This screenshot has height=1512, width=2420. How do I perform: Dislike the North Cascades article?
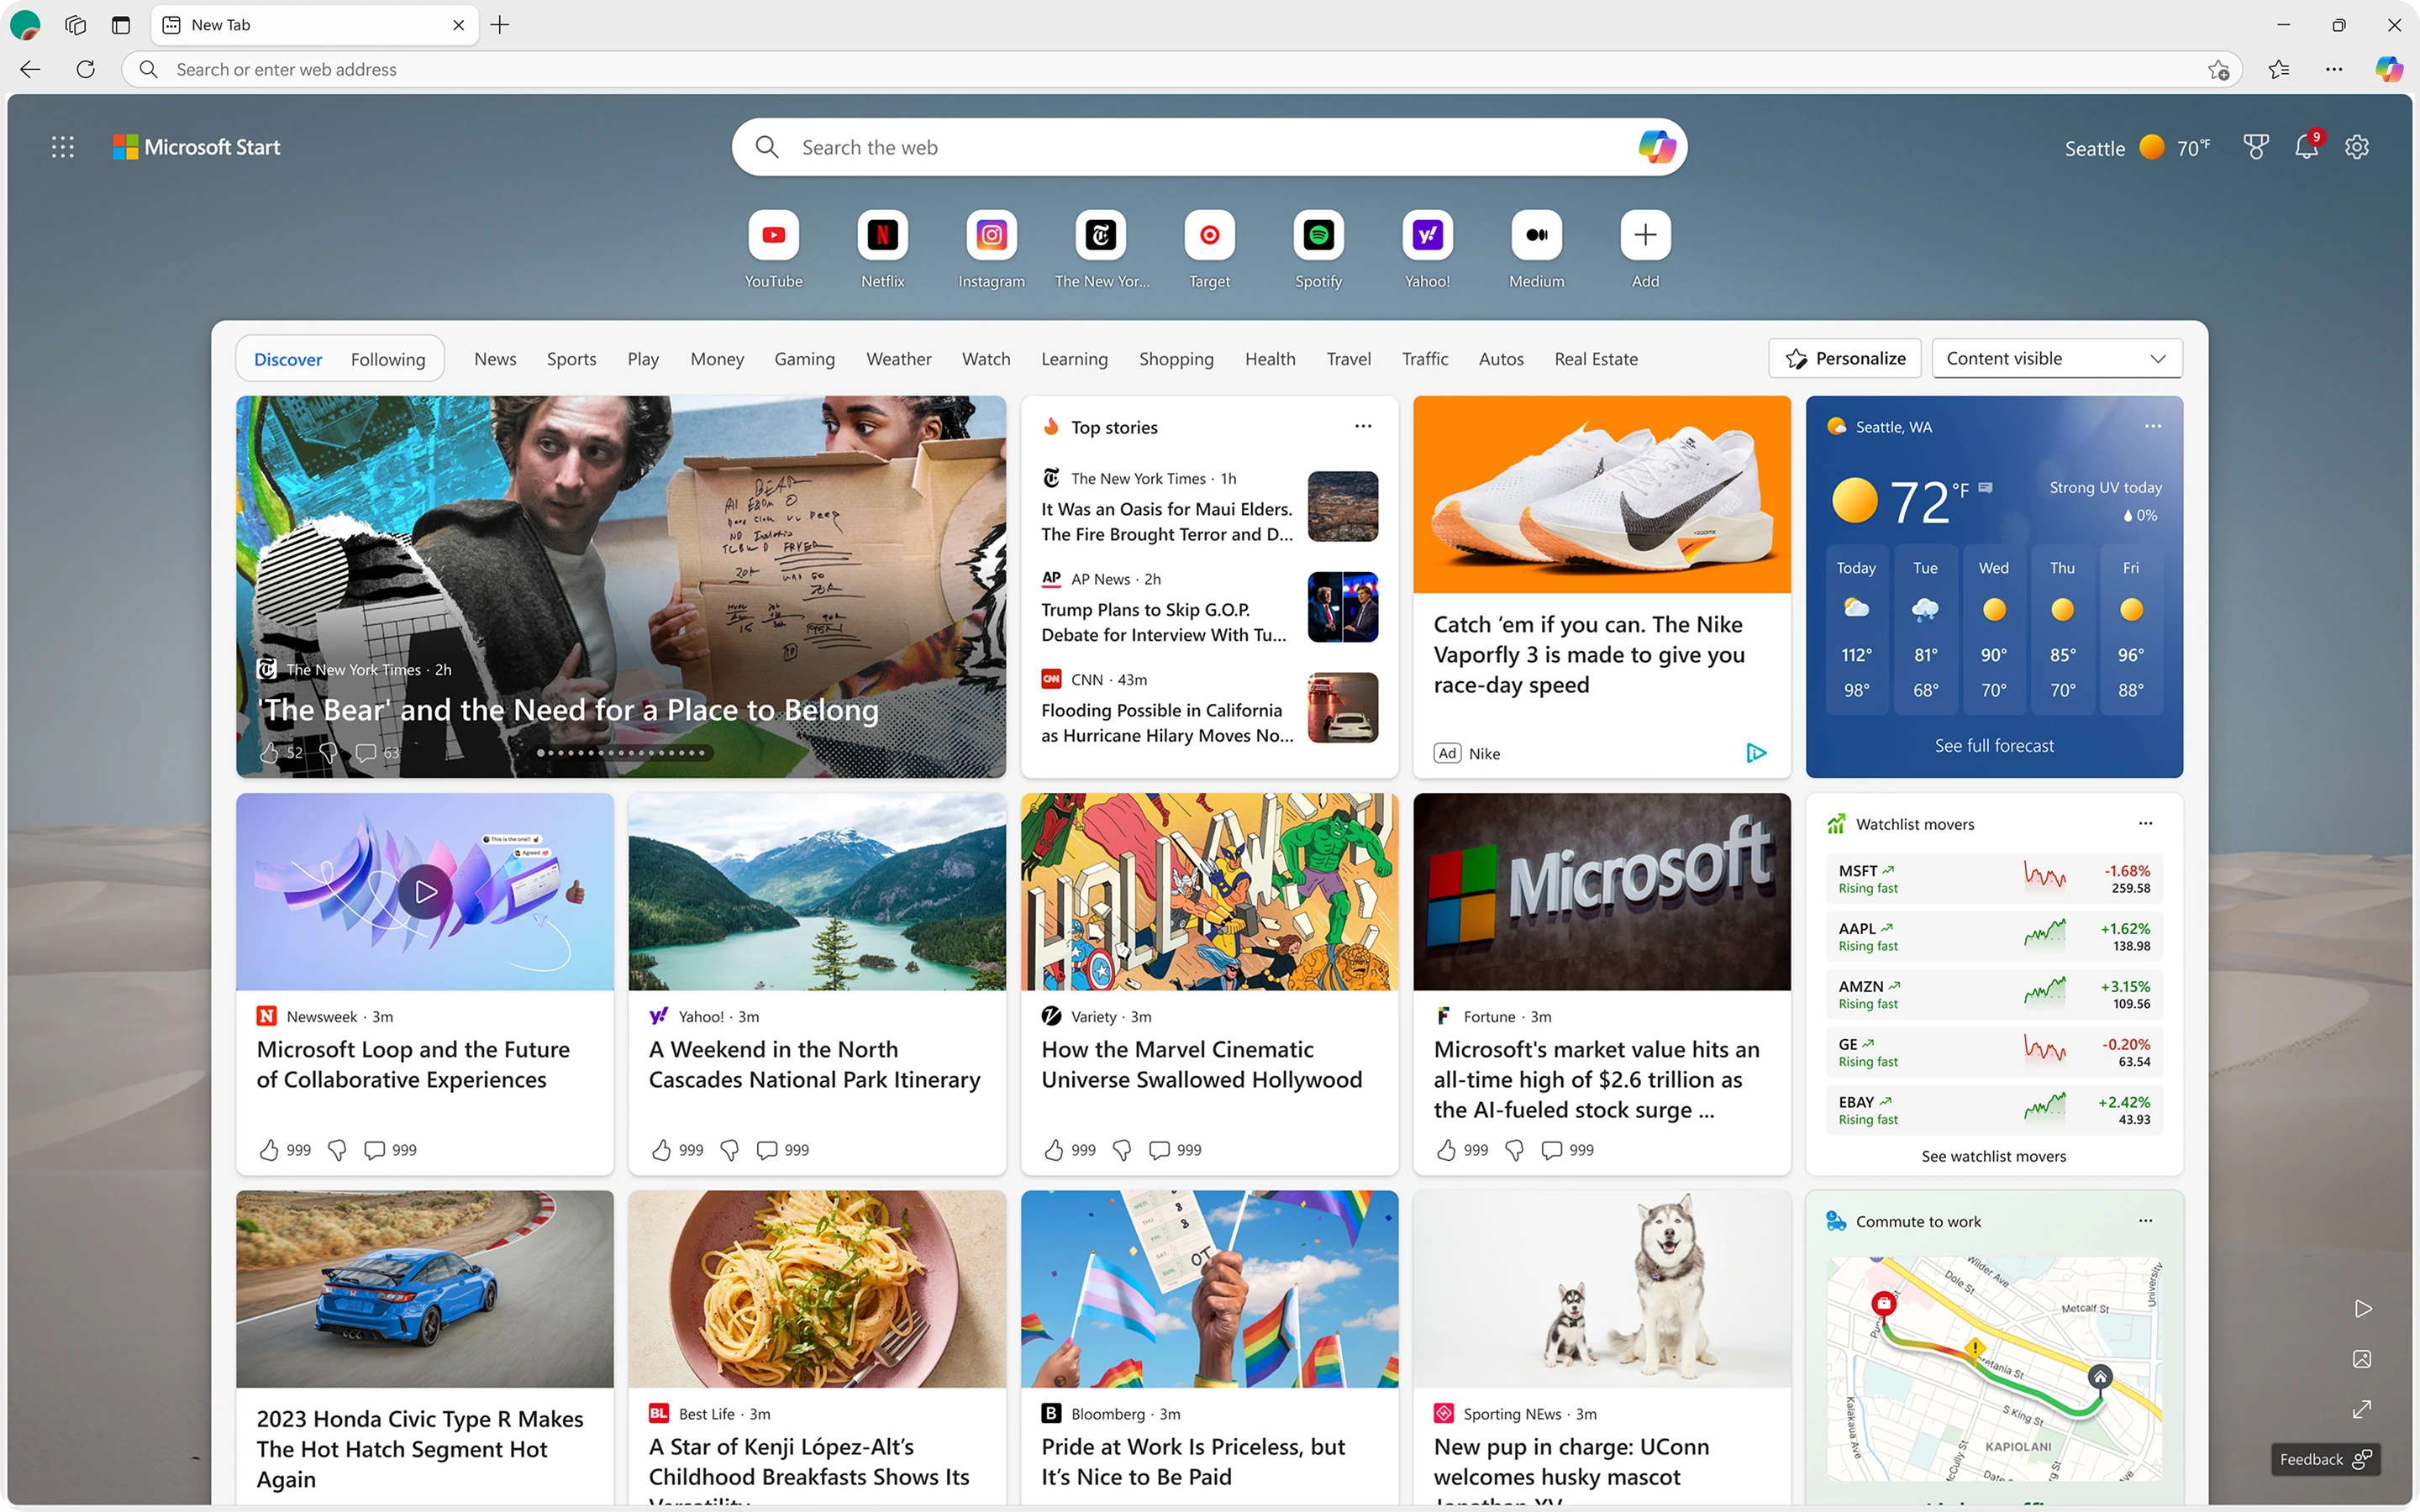(730, 1150)
